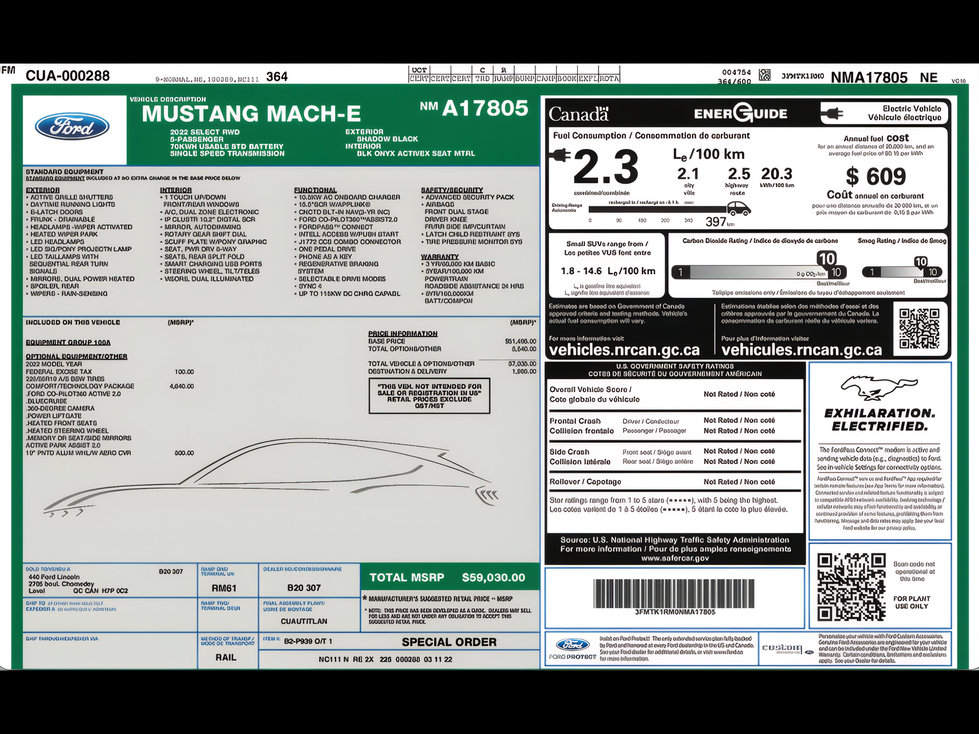
Task: Click the CUAUTITLAN assembly plant name
Action: [x=304, y=622]
